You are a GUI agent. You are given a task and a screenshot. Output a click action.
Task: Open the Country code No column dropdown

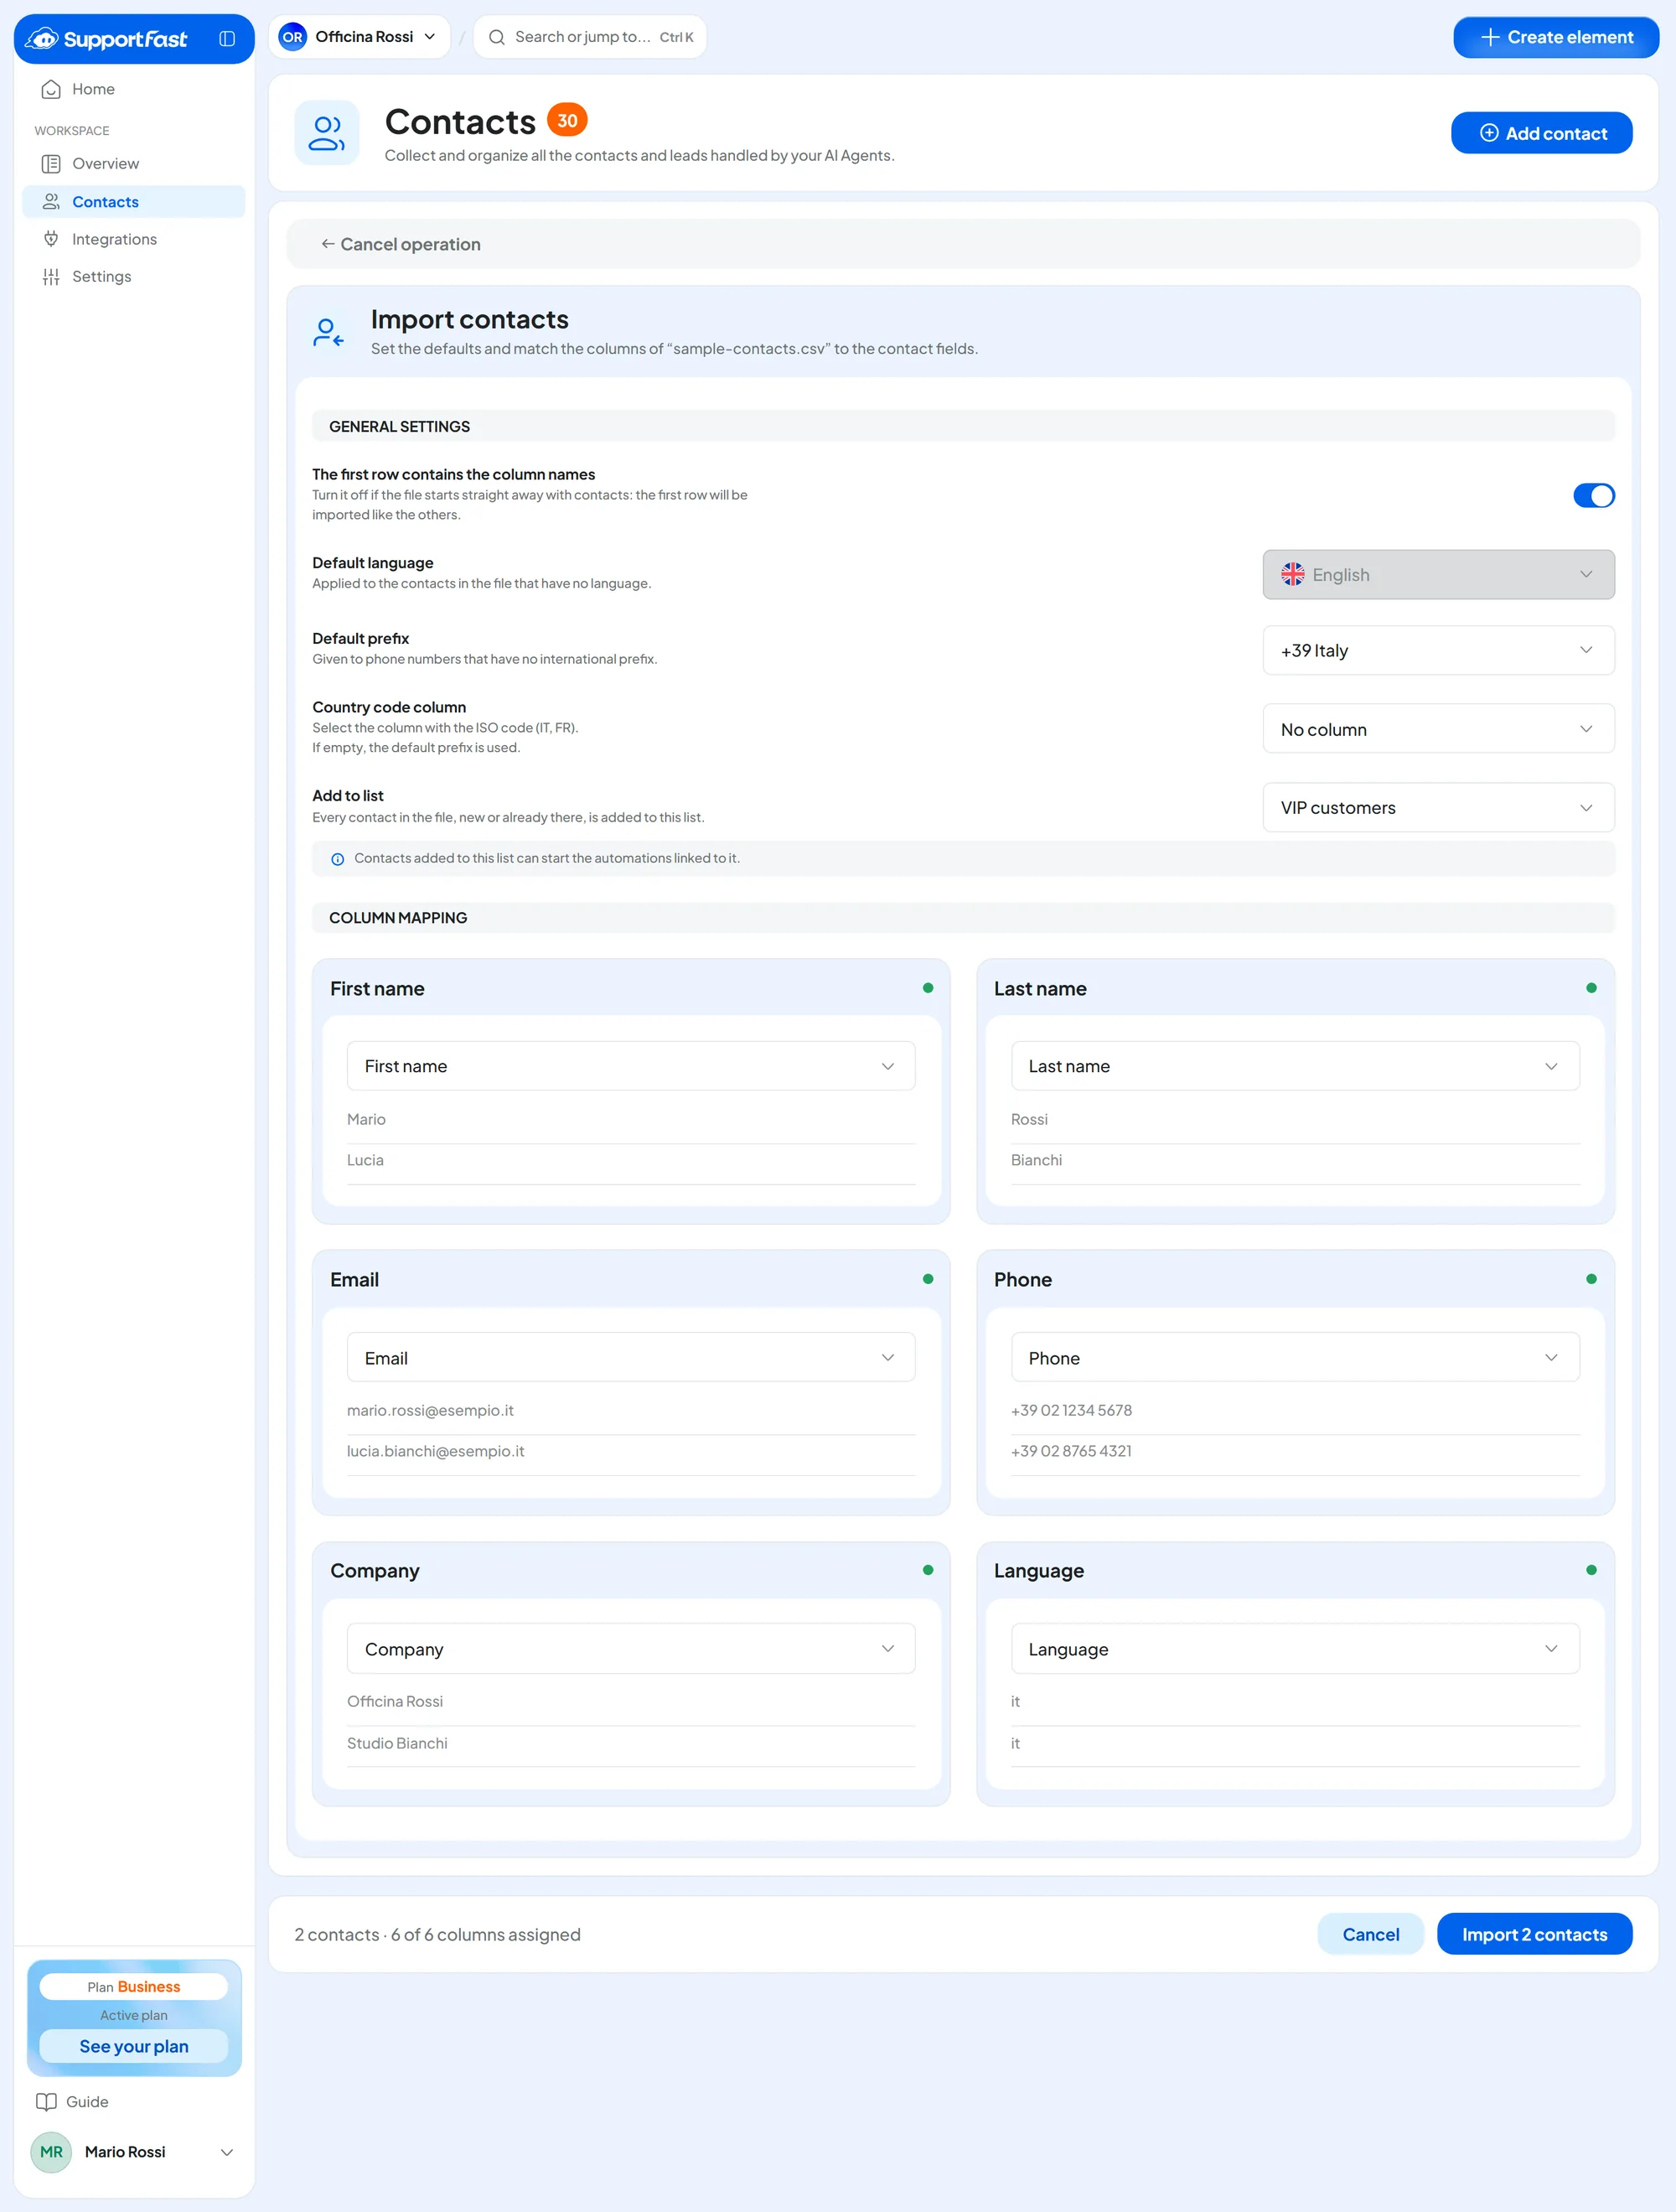pyautogui.click(x=1438, y=729)
